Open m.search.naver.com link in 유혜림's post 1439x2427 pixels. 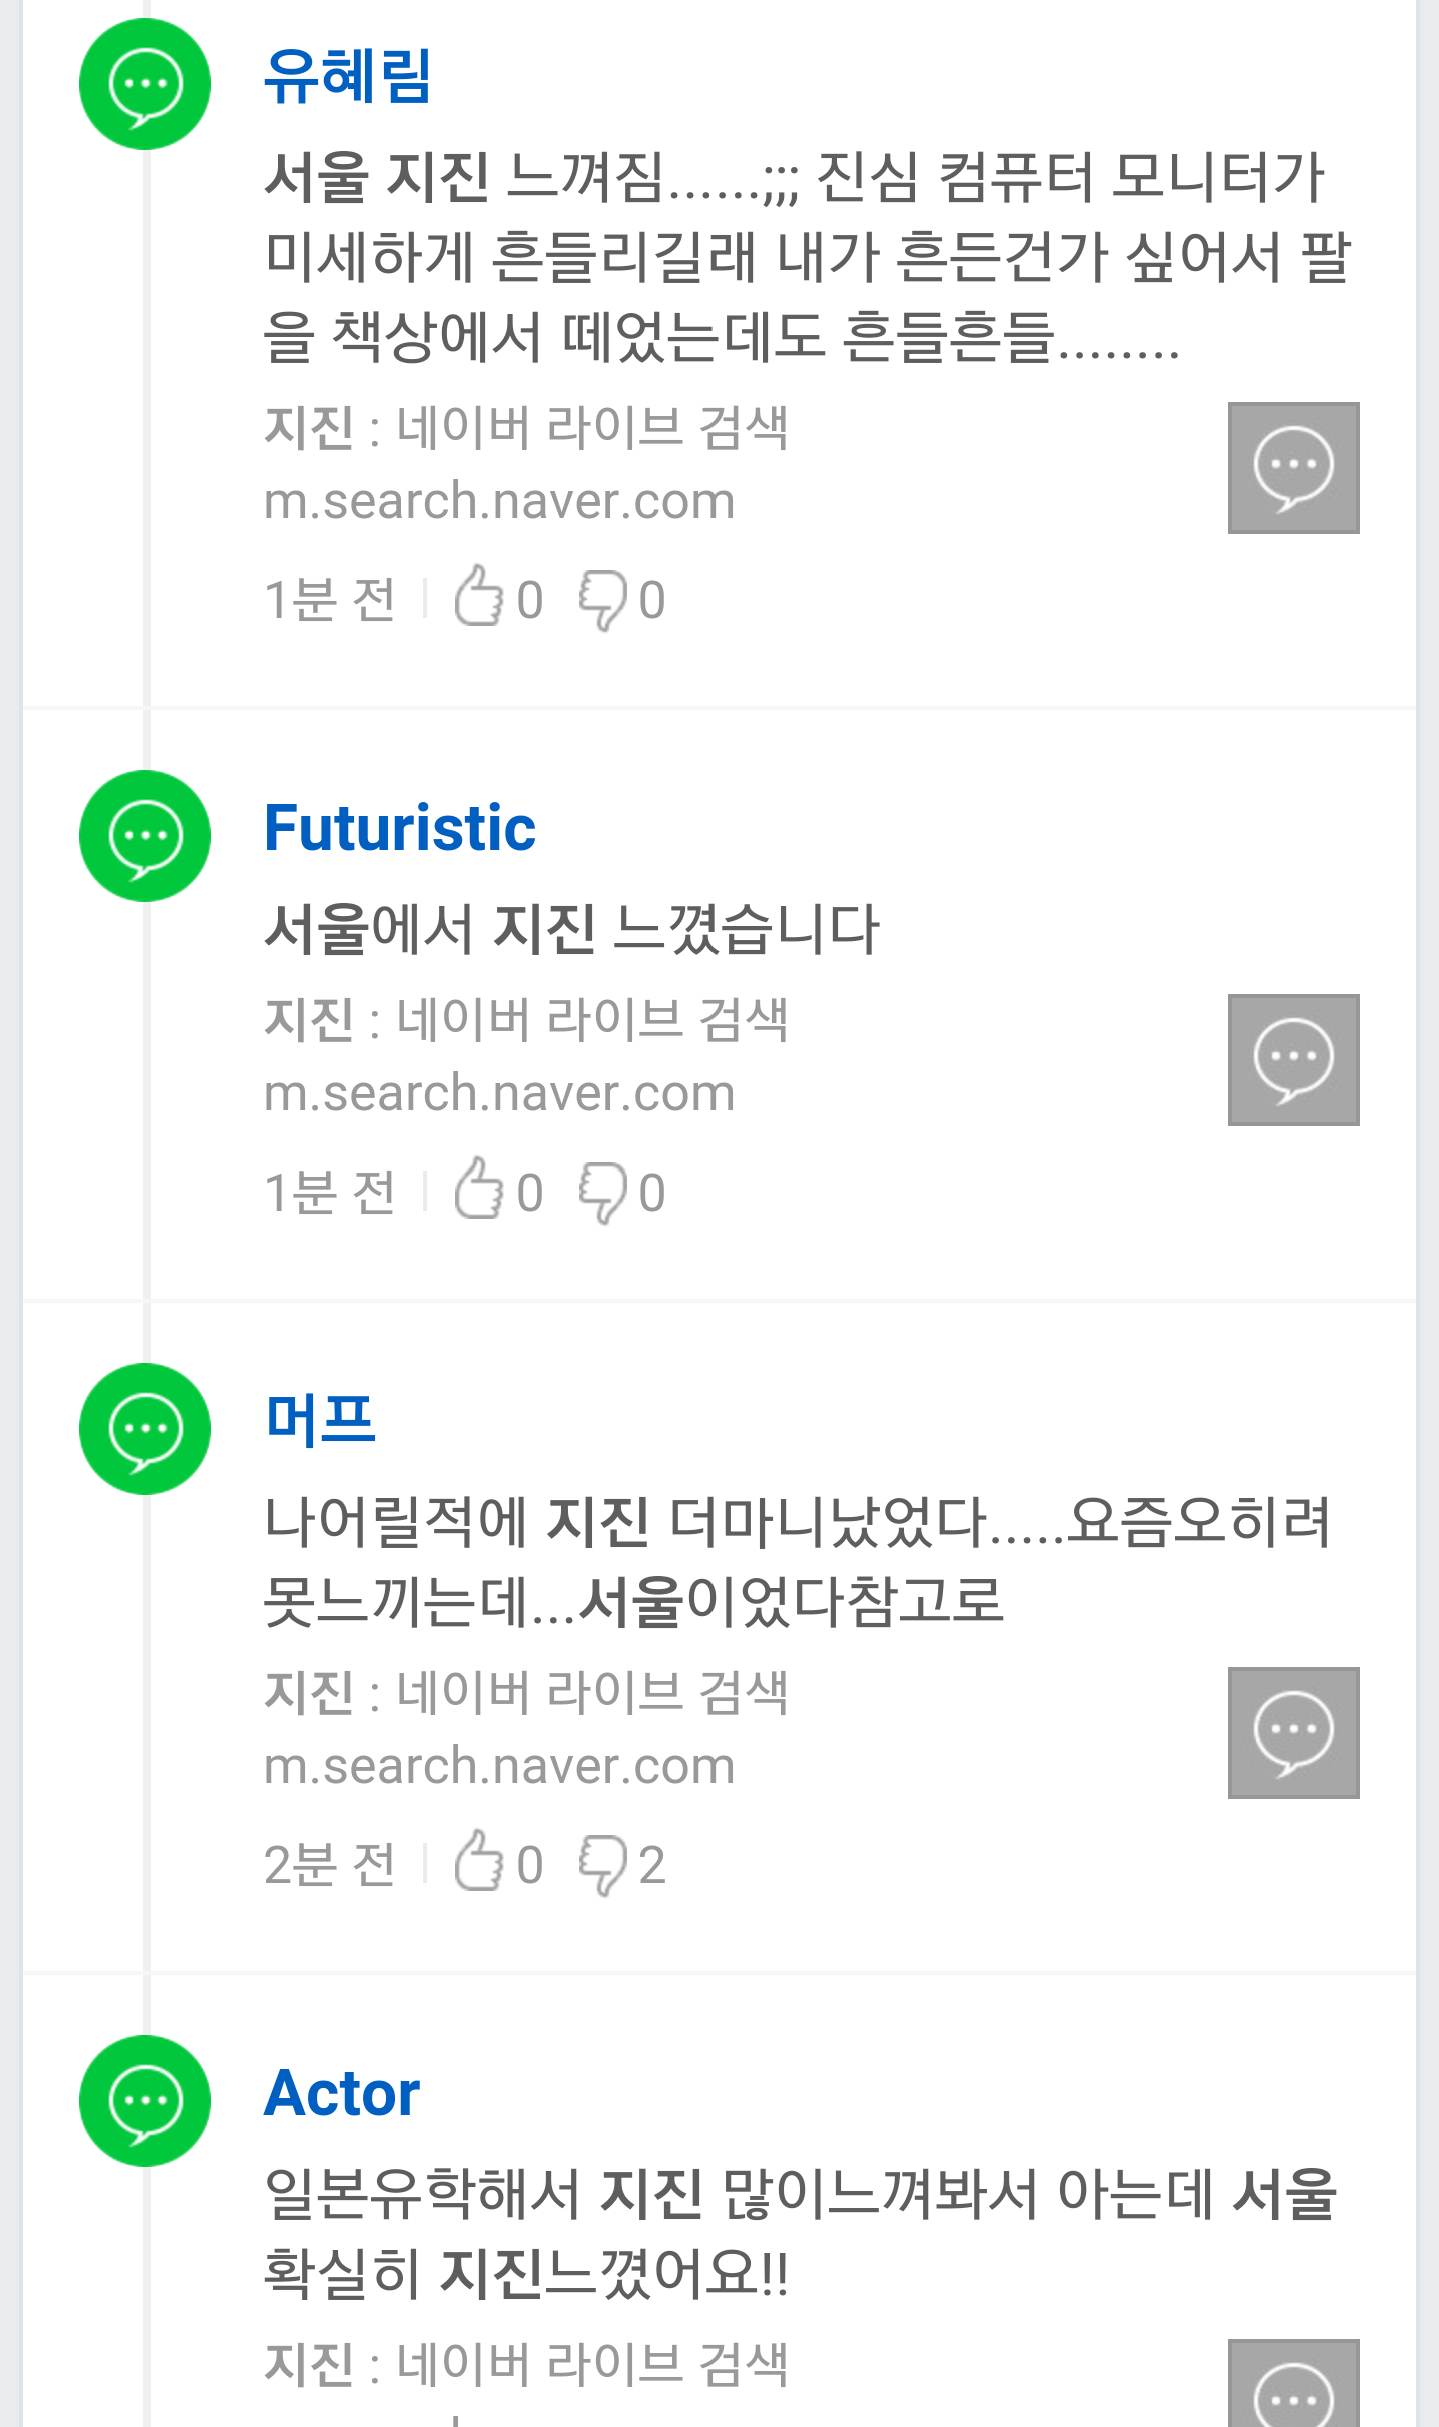pyautogui.click(x=500, y=502)
